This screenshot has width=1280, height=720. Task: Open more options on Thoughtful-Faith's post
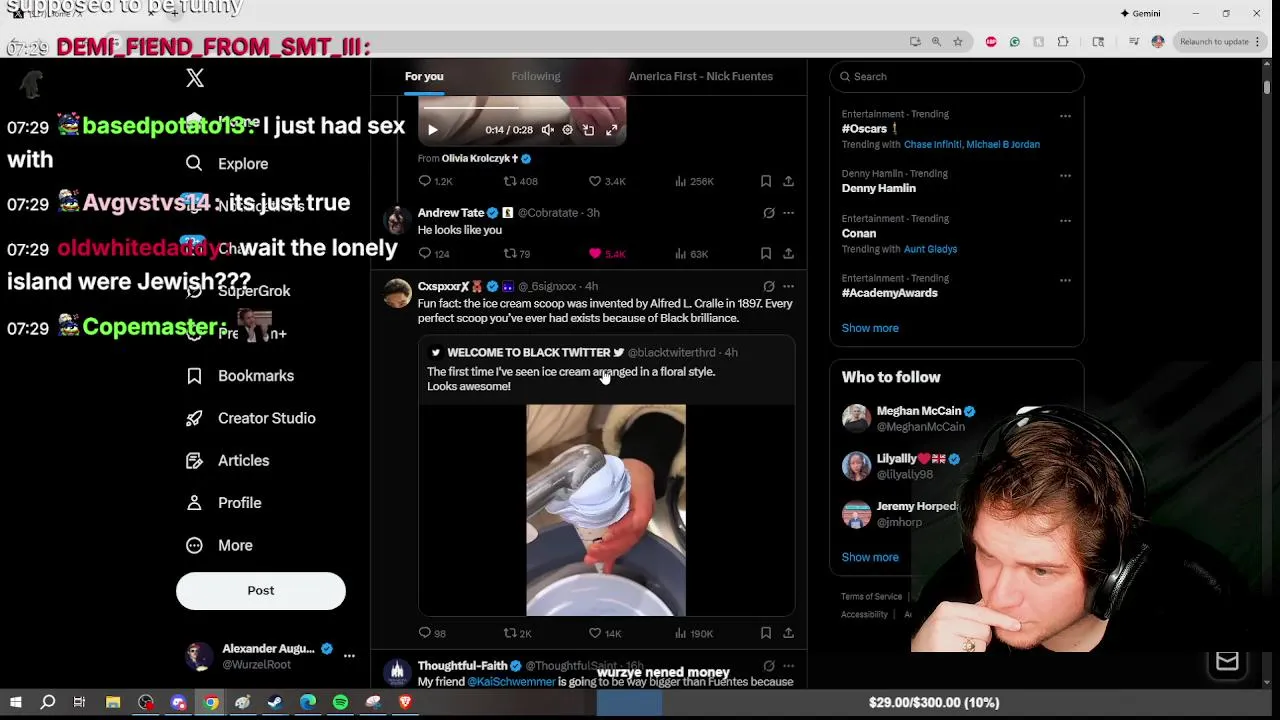tap(788, 666)
